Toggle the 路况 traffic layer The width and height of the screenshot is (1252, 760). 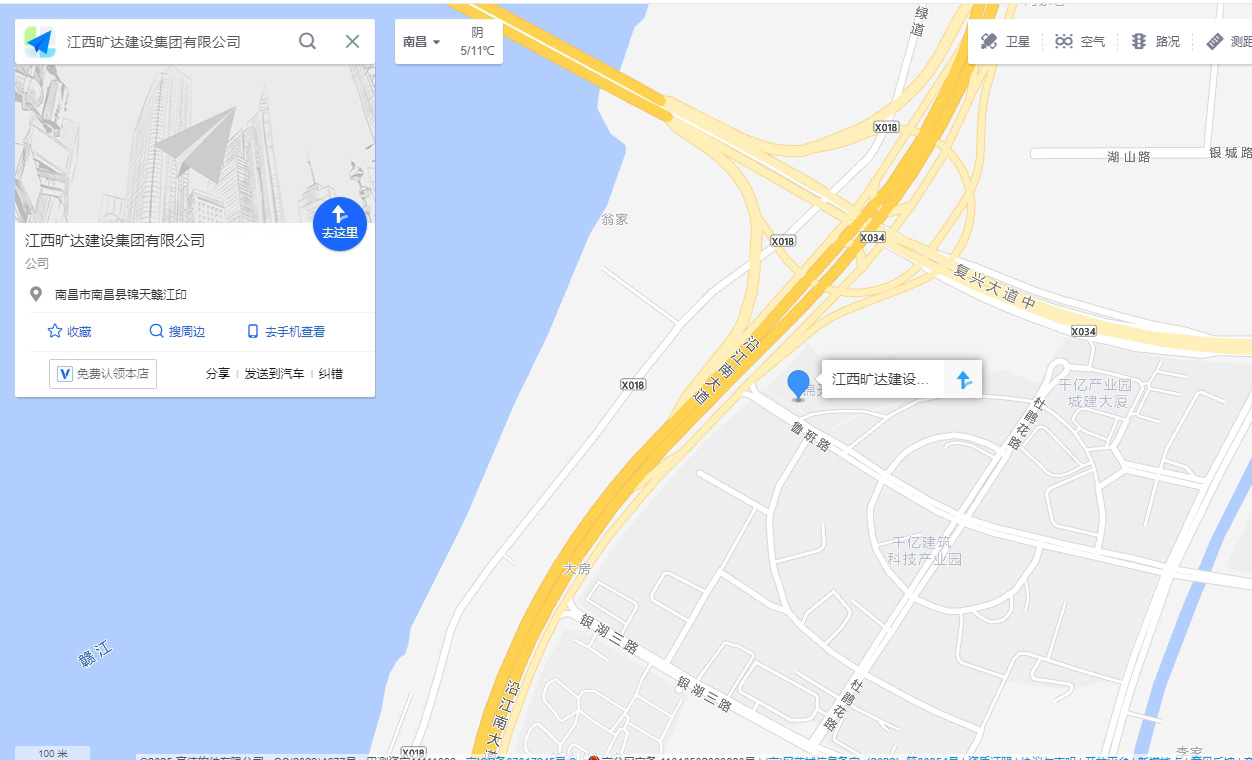(x=1155, y=41)
